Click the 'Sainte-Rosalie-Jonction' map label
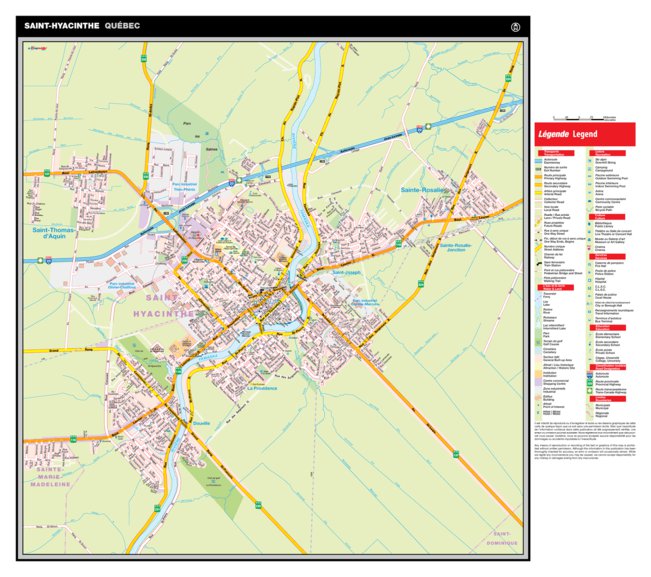Screen dimensions: 651x577 coord(456,248)
